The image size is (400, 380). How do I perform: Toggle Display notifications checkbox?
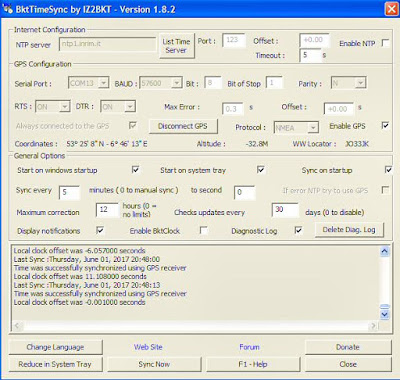[x=100, y=230]
